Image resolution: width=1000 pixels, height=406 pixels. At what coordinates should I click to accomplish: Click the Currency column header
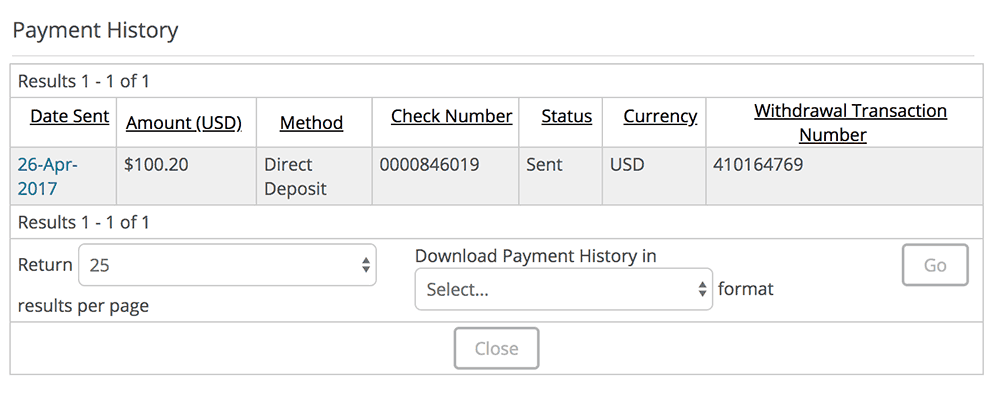pyautogui.click(x=660, y=116)
